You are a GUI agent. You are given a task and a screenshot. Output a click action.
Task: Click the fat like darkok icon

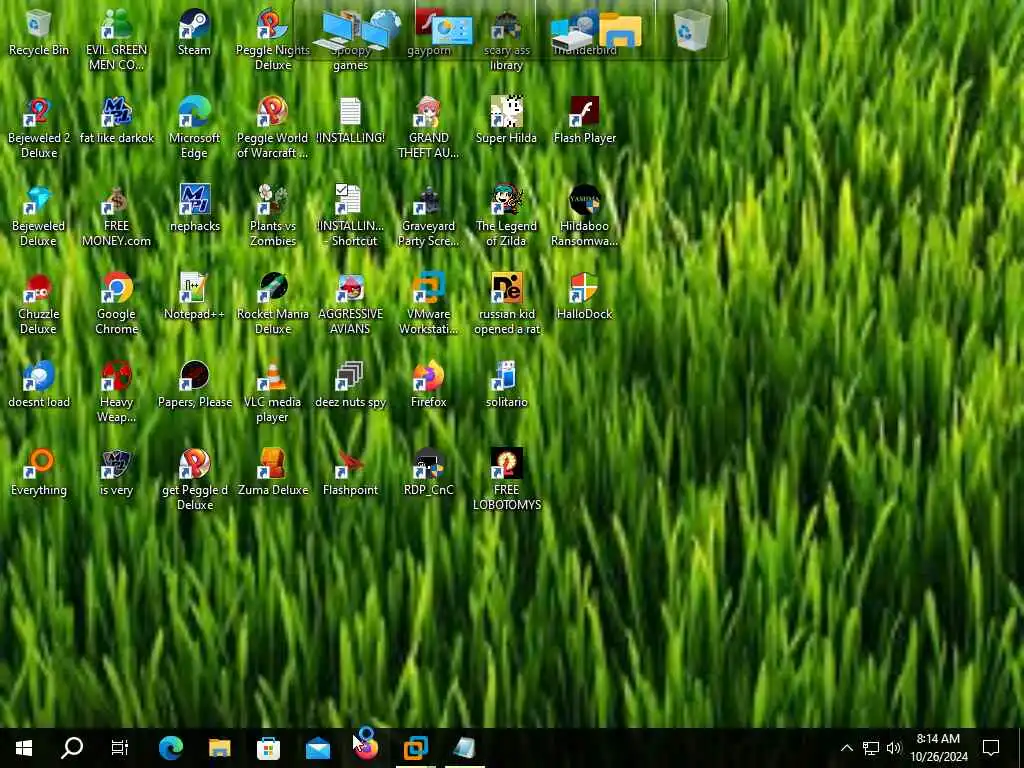click(116, 121)
